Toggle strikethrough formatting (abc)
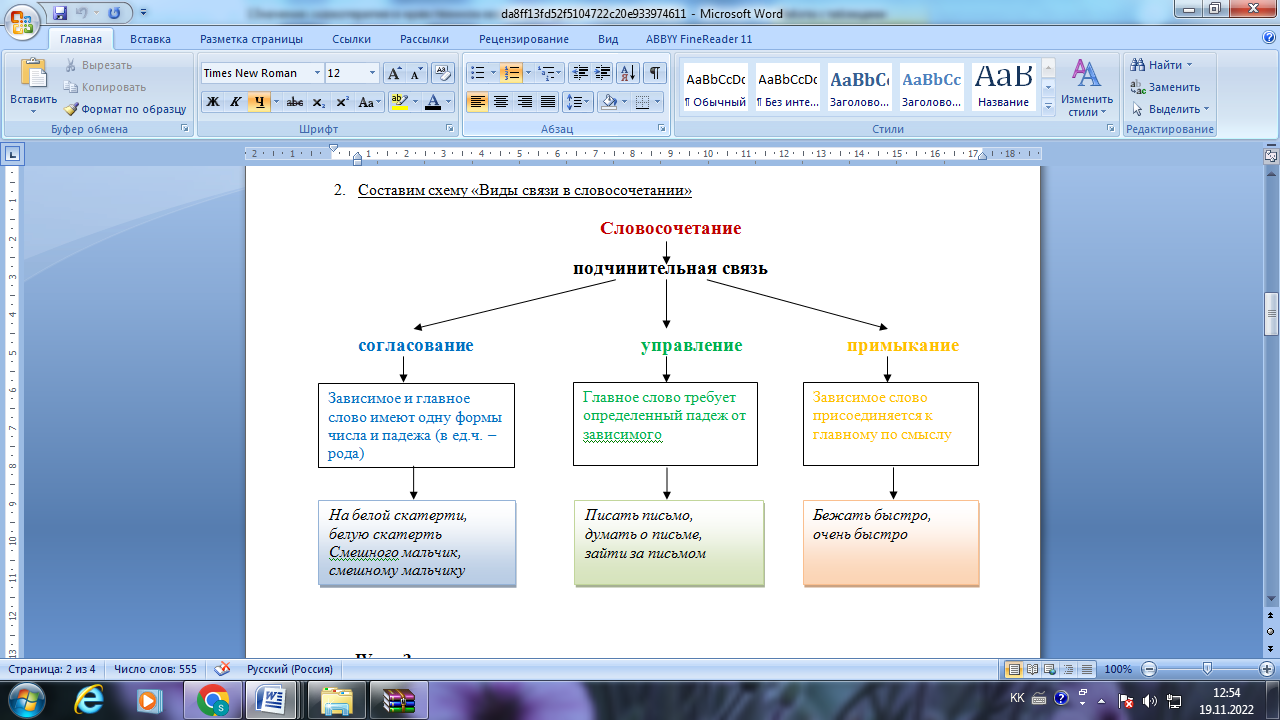The width and height of the screenshot is (1280, 720). tap(295, 102)
